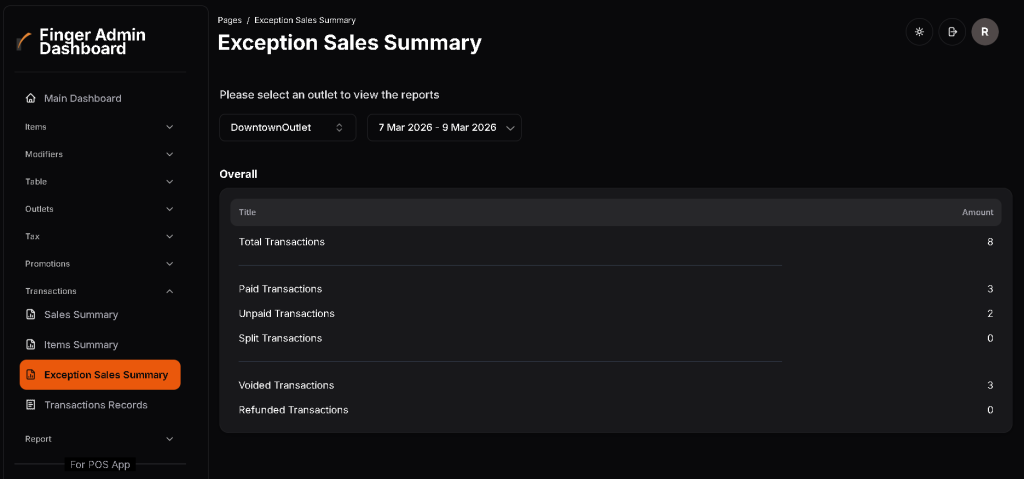Expand the Items sidebar section
Viewport: 1024px width, 479px height.
point(99,127)
